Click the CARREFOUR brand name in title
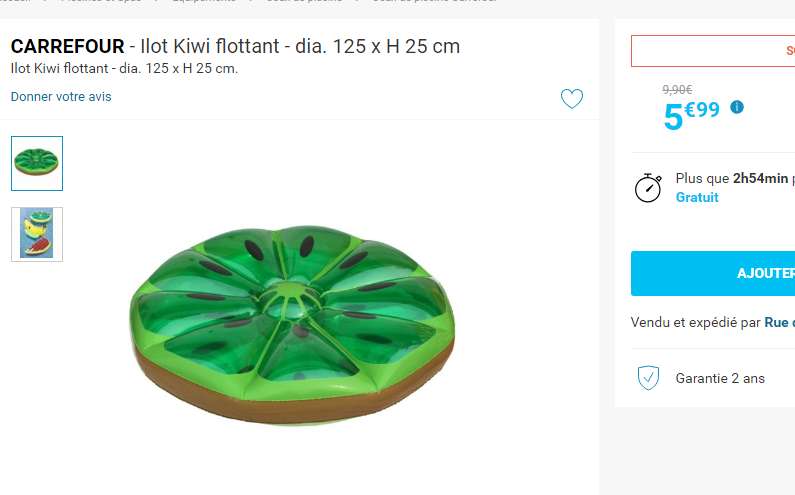The image size is (795, 495). tap(67, 46)
